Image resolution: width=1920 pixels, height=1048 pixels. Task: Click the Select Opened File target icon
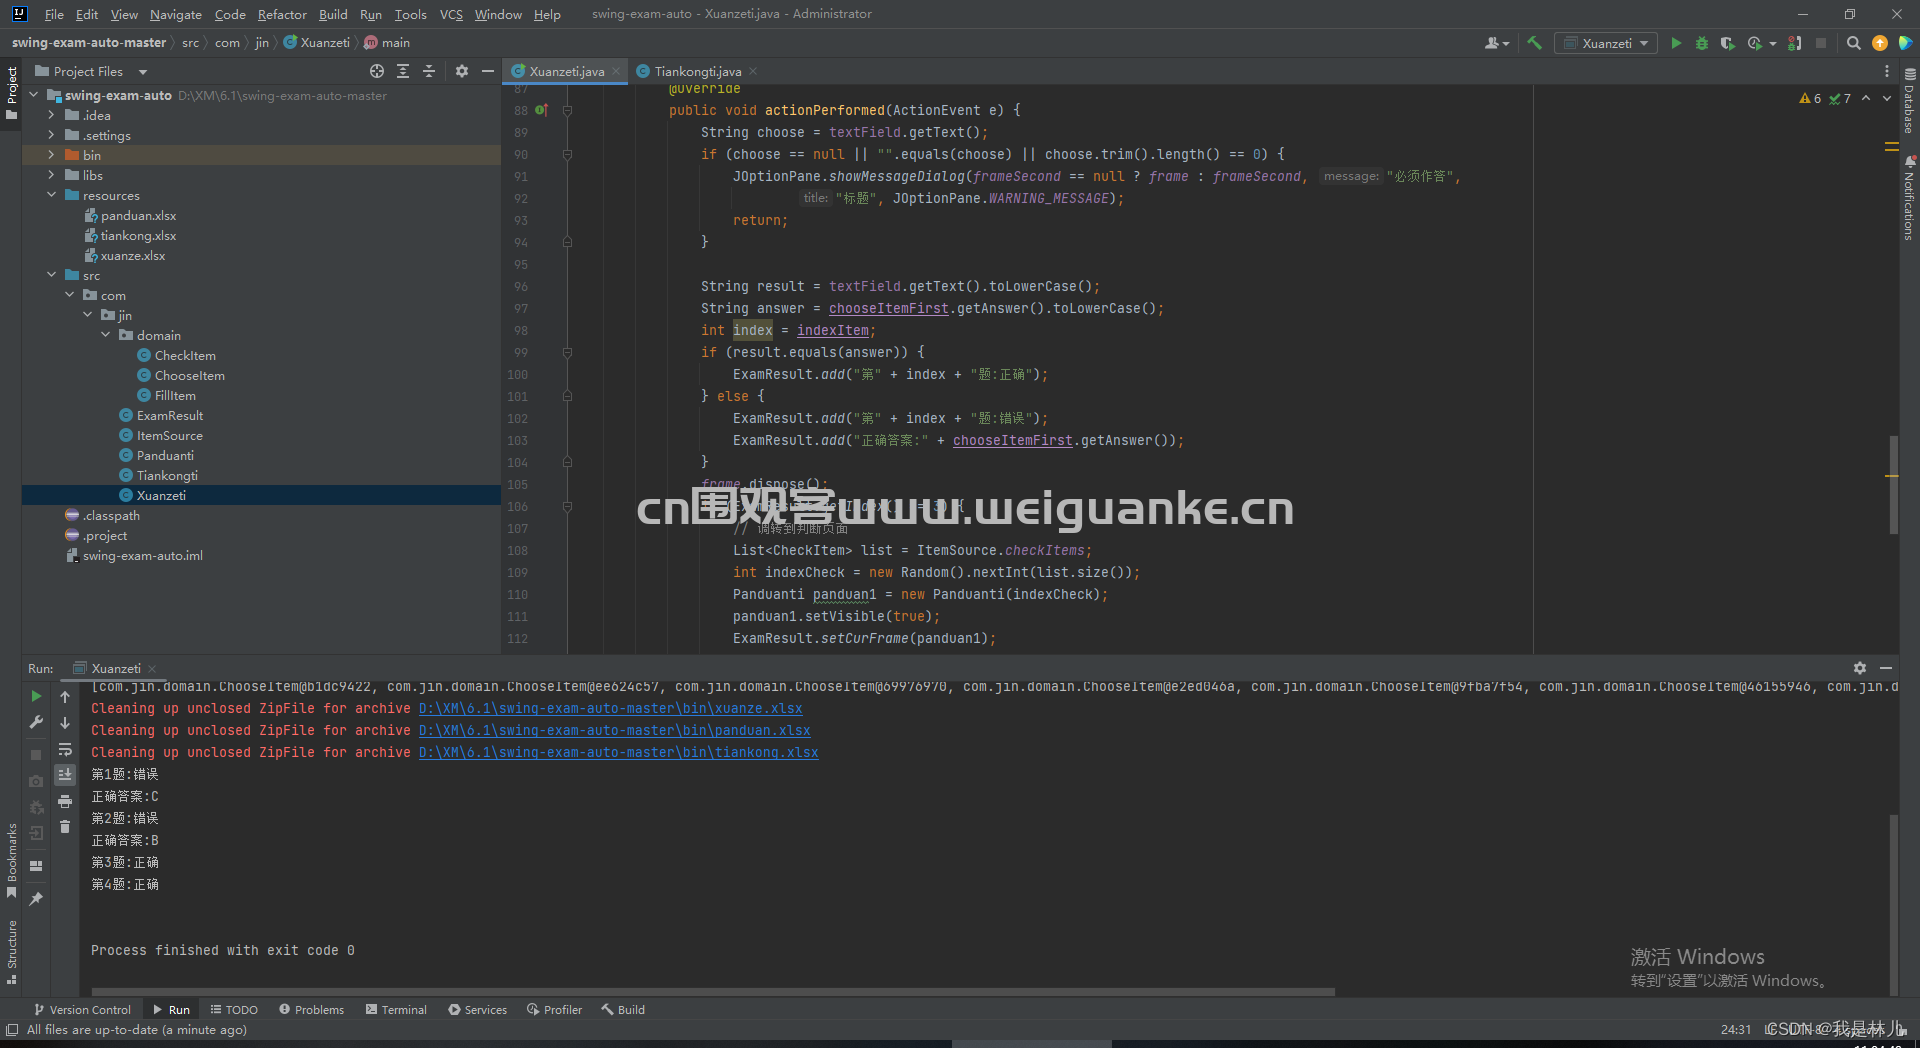click(376, 71)
